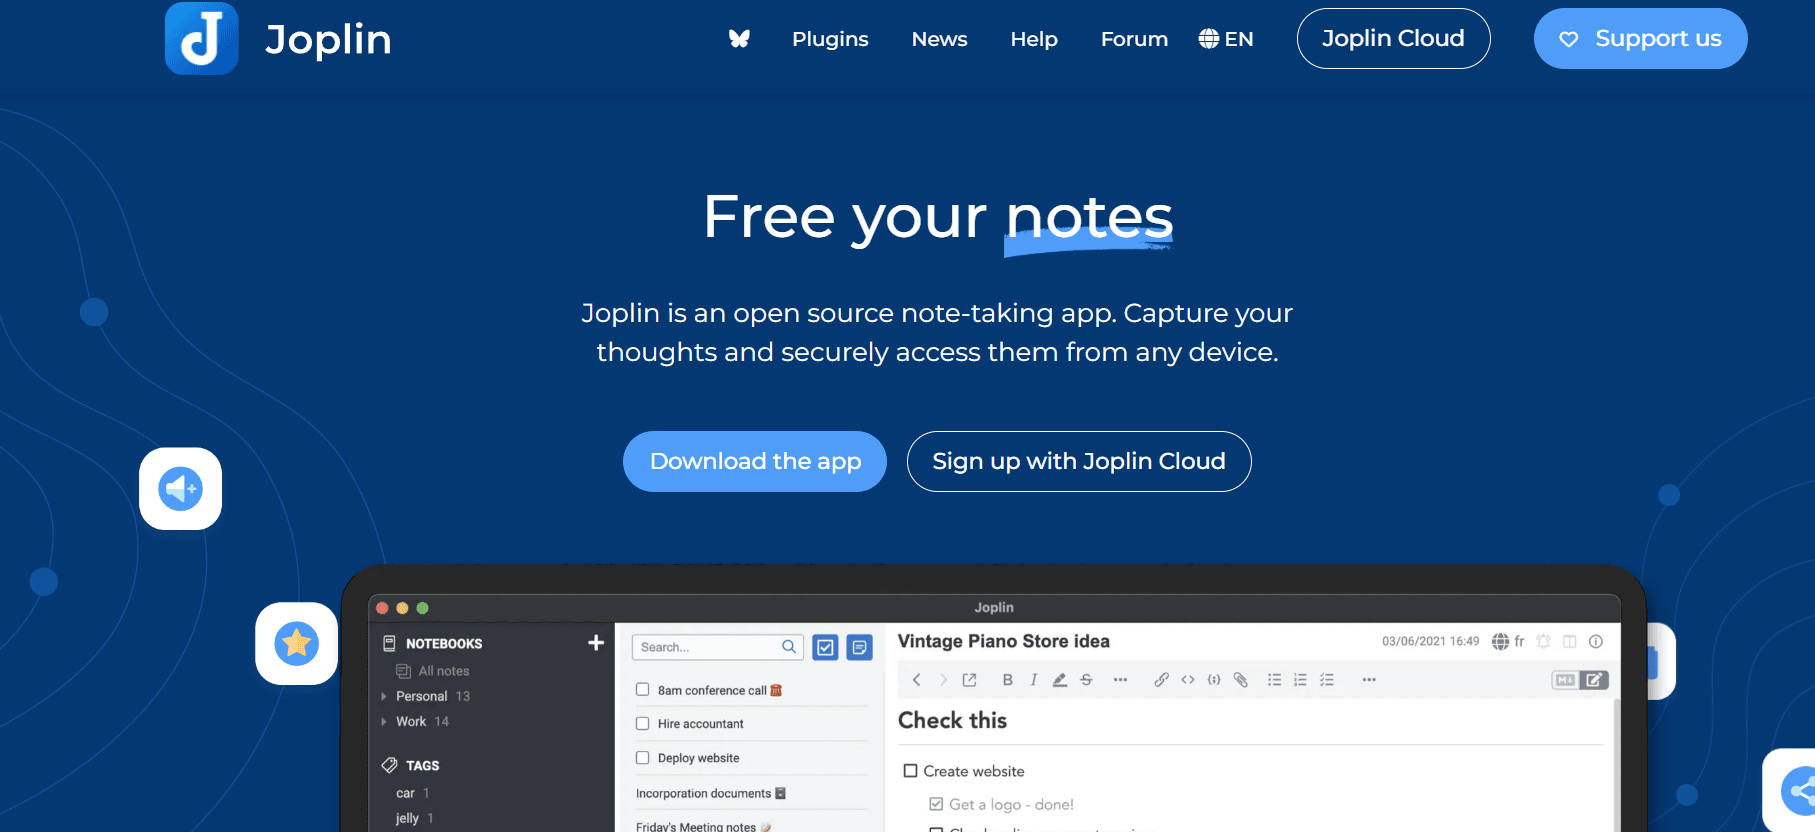Click the speaker icon floating badge
Image resolution: width=1815 pixels, height=832 pixels.
180,489
